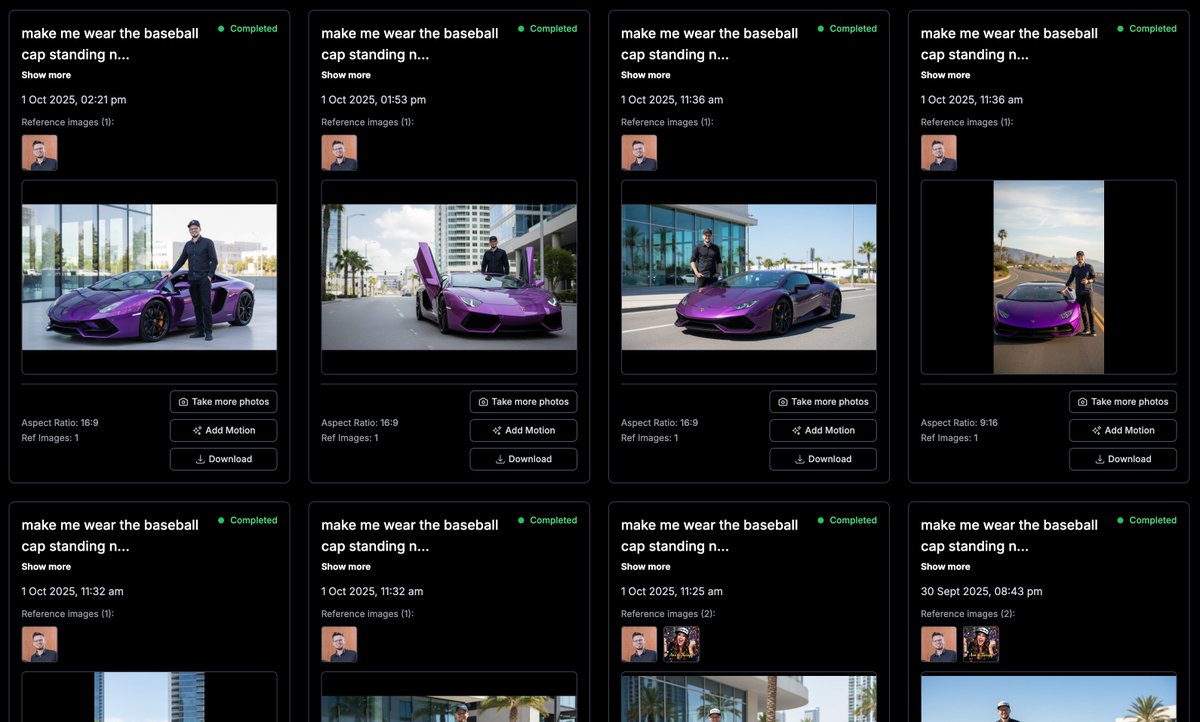Click 'Reference images (2):' on the 11:25 am card

click(x=668, y=614)
